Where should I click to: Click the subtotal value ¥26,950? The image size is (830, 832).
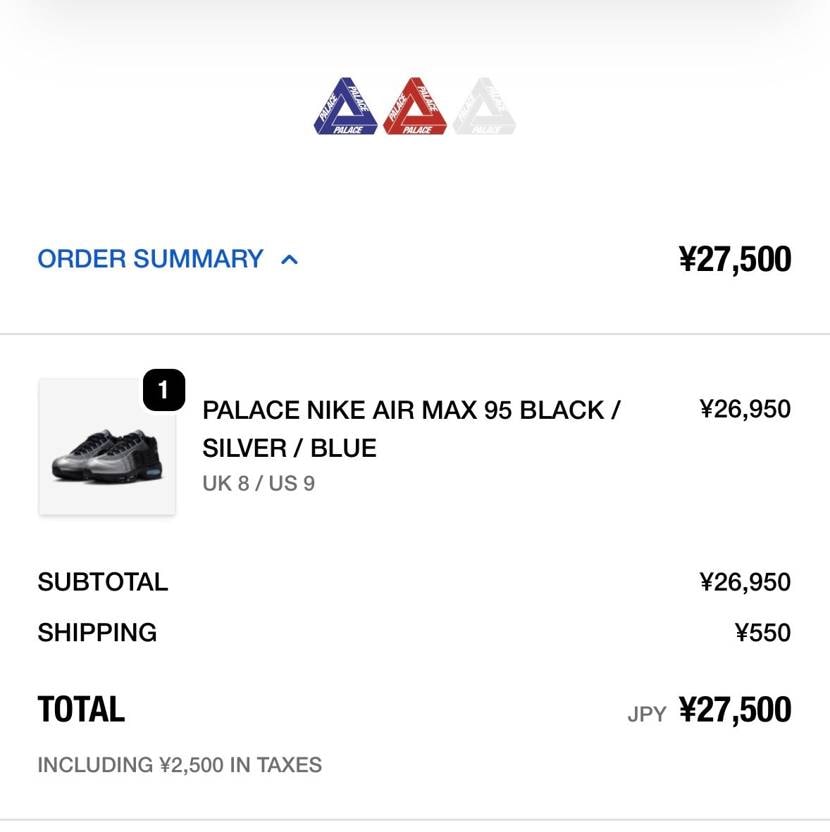pos(745,582)
